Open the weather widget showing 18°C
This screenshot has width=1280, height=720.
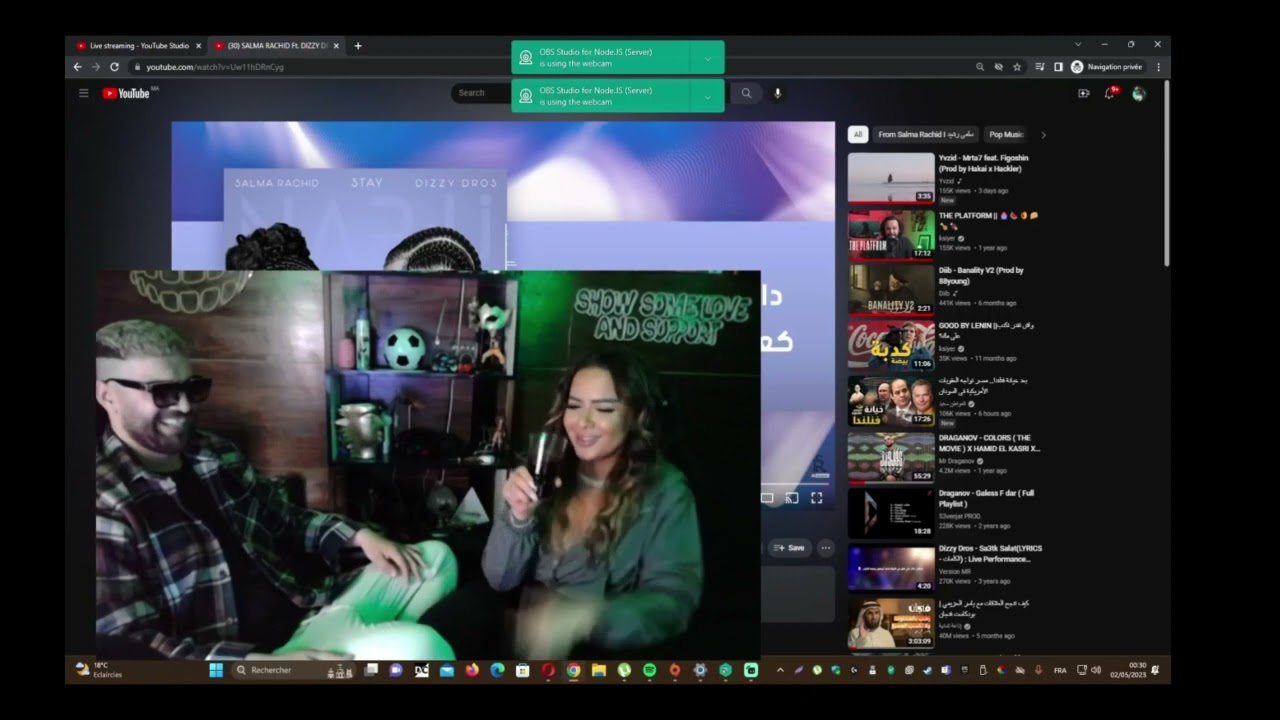coord(100,670)
